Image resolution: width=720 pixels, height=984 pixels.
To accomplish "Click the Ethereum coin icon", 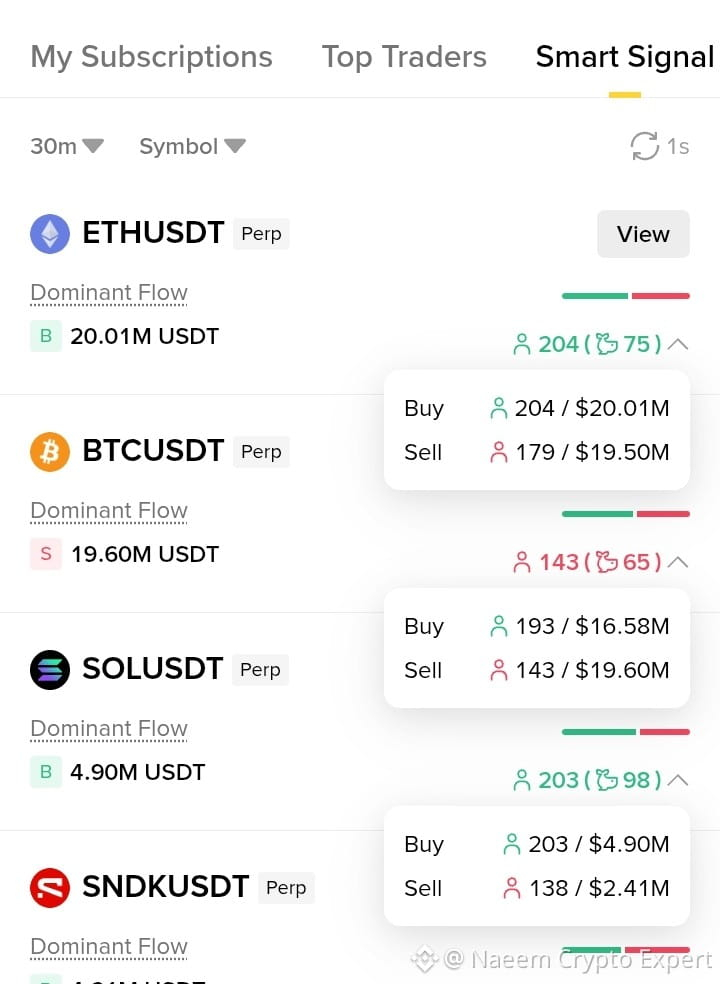I will coord(50,234).
